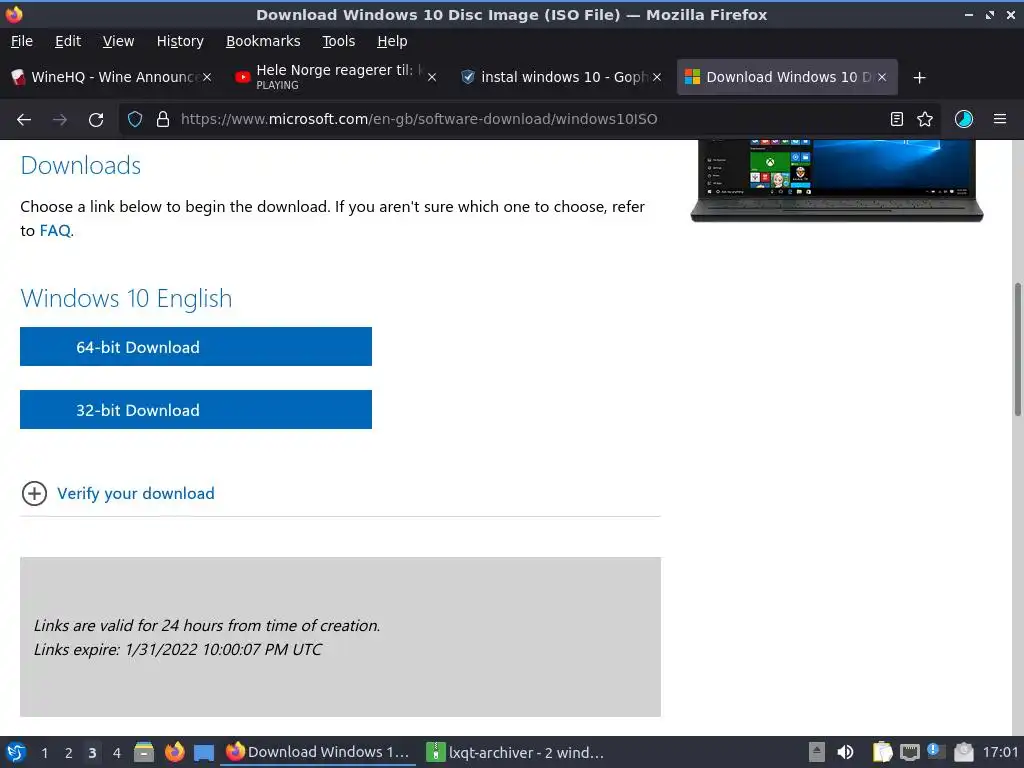Start the 64-bit Download
The image size is (1024, 768).
[x=196, y=347]
